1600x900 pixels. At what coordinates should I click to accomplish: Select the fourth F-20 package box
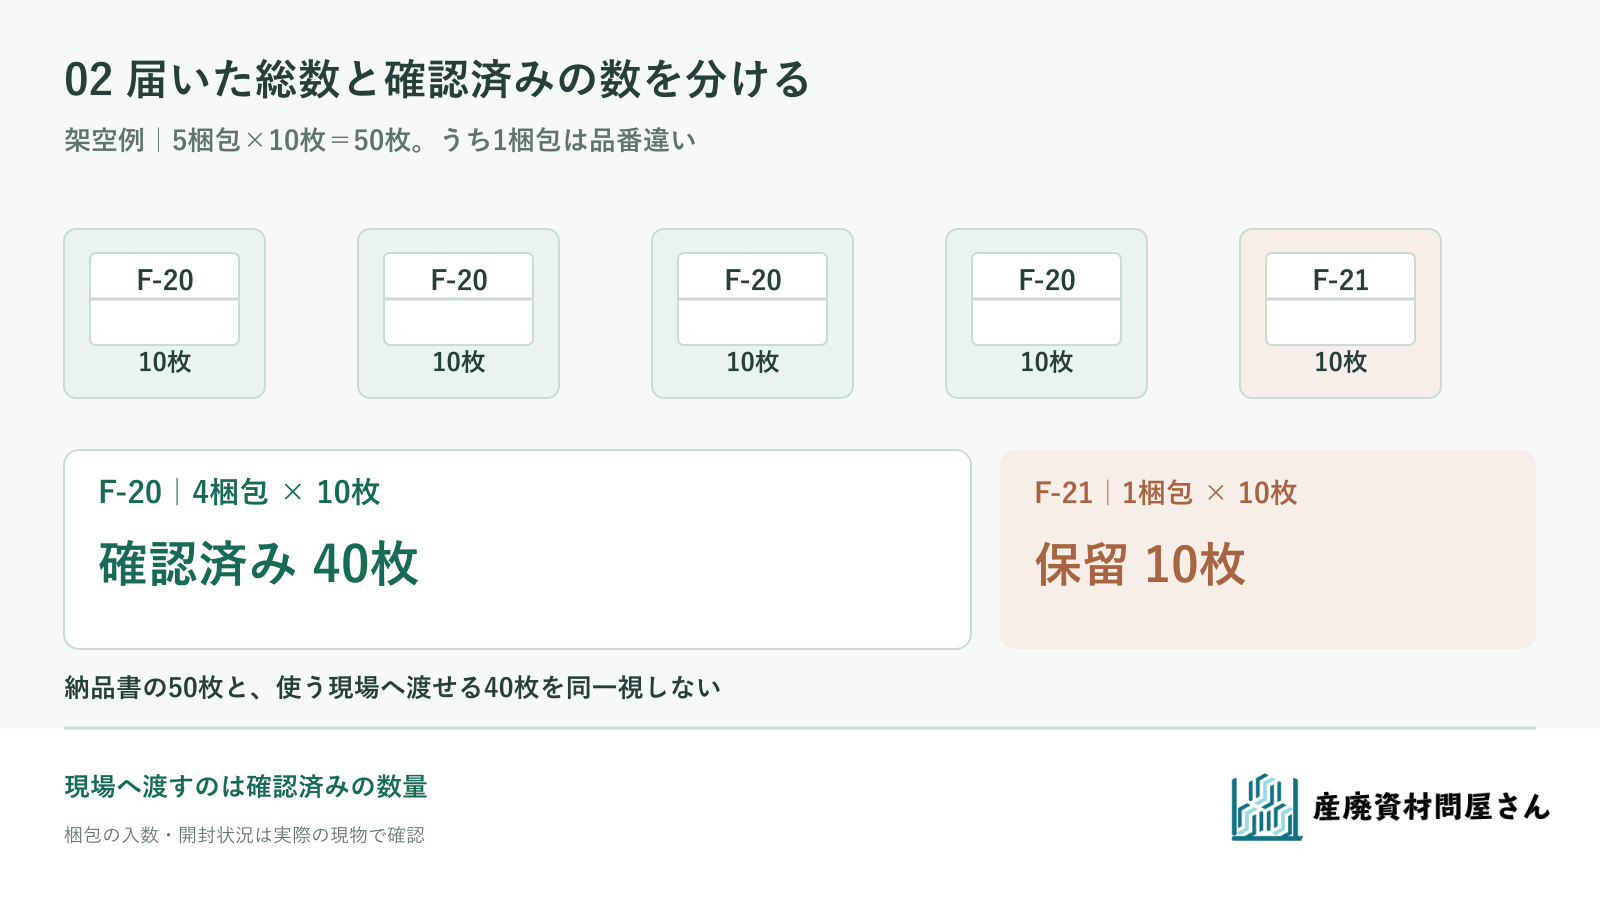tap(1047, 314)
